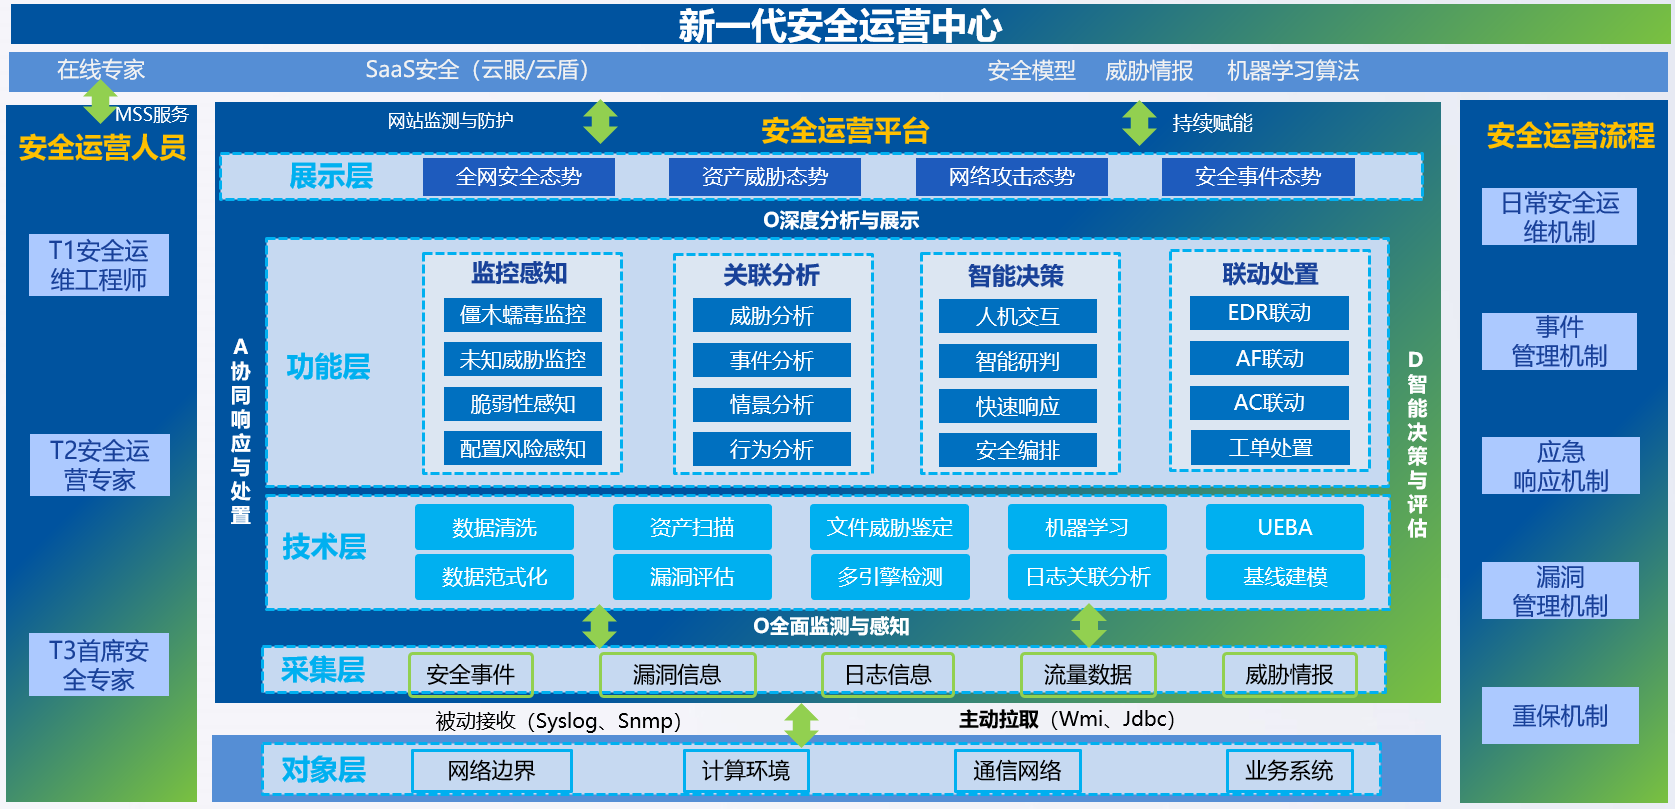Screen dimensions: 1675x809
Task: Click the green arrow next to 网站监测与防护
Action: (600, 122)
